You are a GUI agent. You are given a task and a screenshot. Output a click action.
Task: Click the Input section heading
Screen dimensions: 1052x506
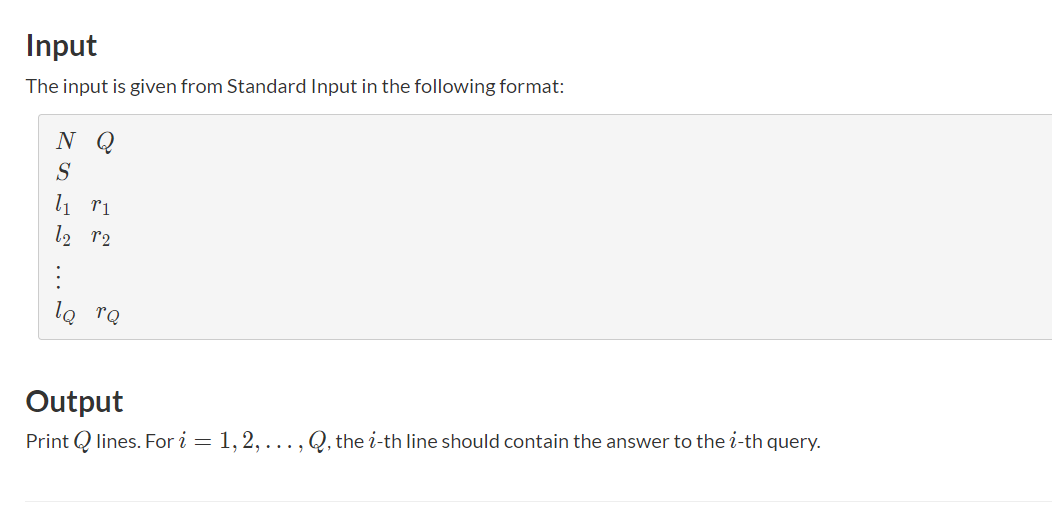coord(61,46)
